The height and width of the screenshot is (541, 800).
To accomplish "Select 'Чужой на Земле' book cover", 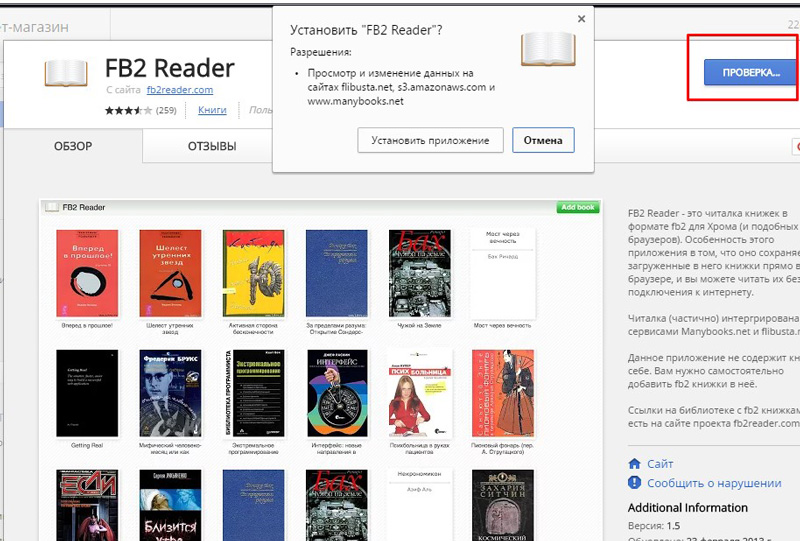I will pos(419,274).
